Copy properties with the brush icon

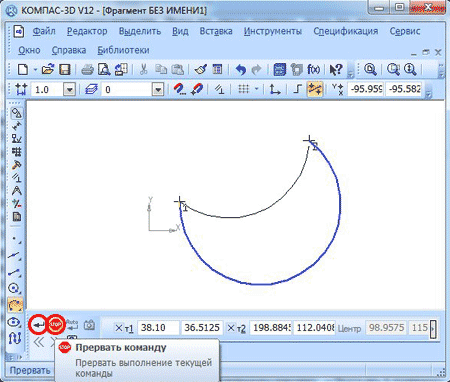[x=200, y=70]
